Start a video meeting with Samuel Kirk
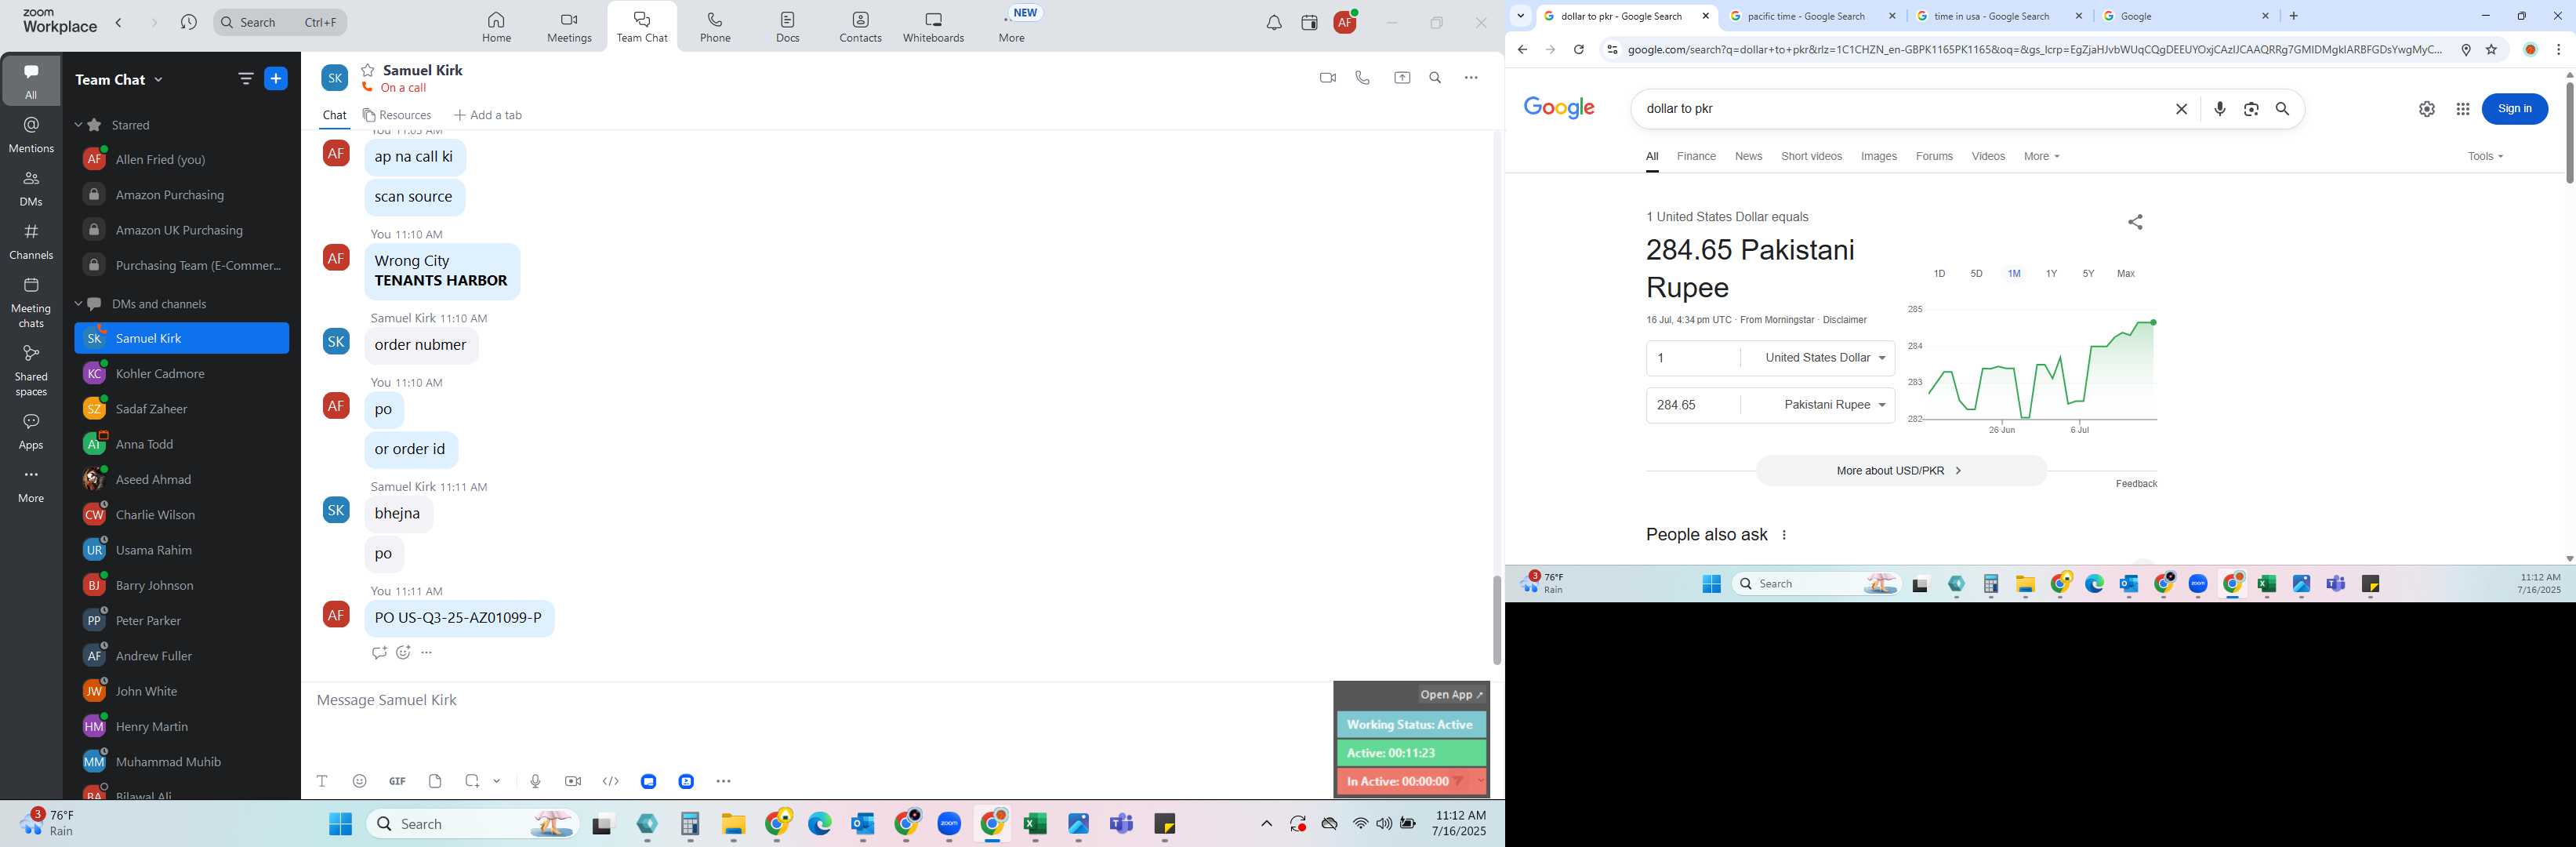 (x=1327, y=78)
